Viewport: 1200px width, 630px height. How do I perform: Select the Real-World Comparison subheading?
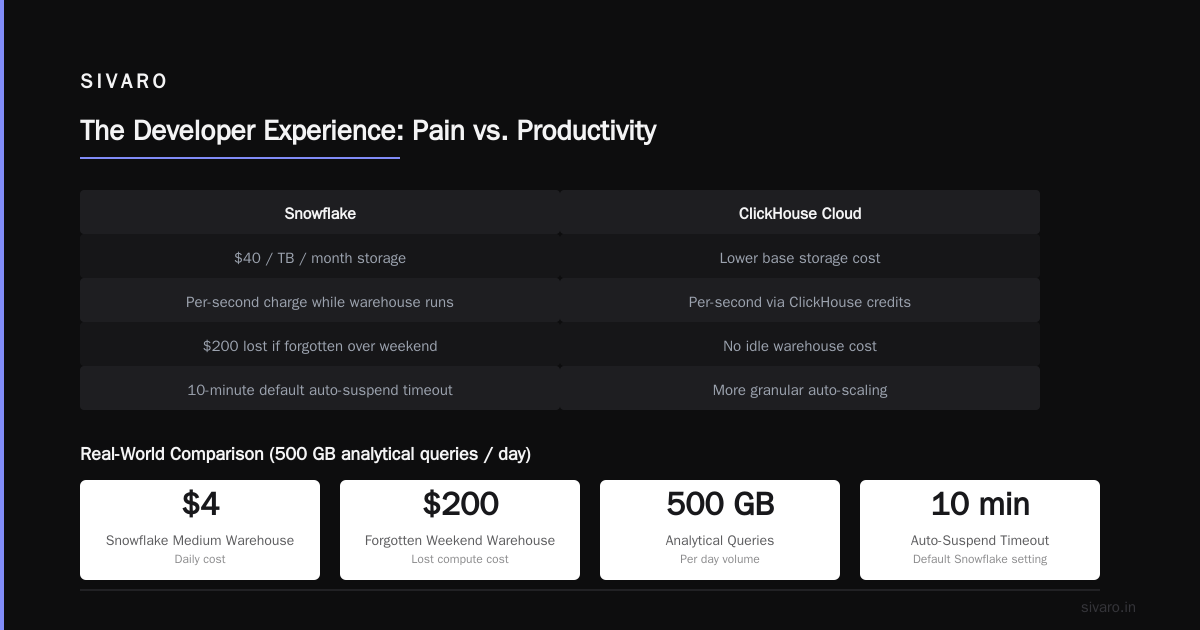(x=305, y=454)
